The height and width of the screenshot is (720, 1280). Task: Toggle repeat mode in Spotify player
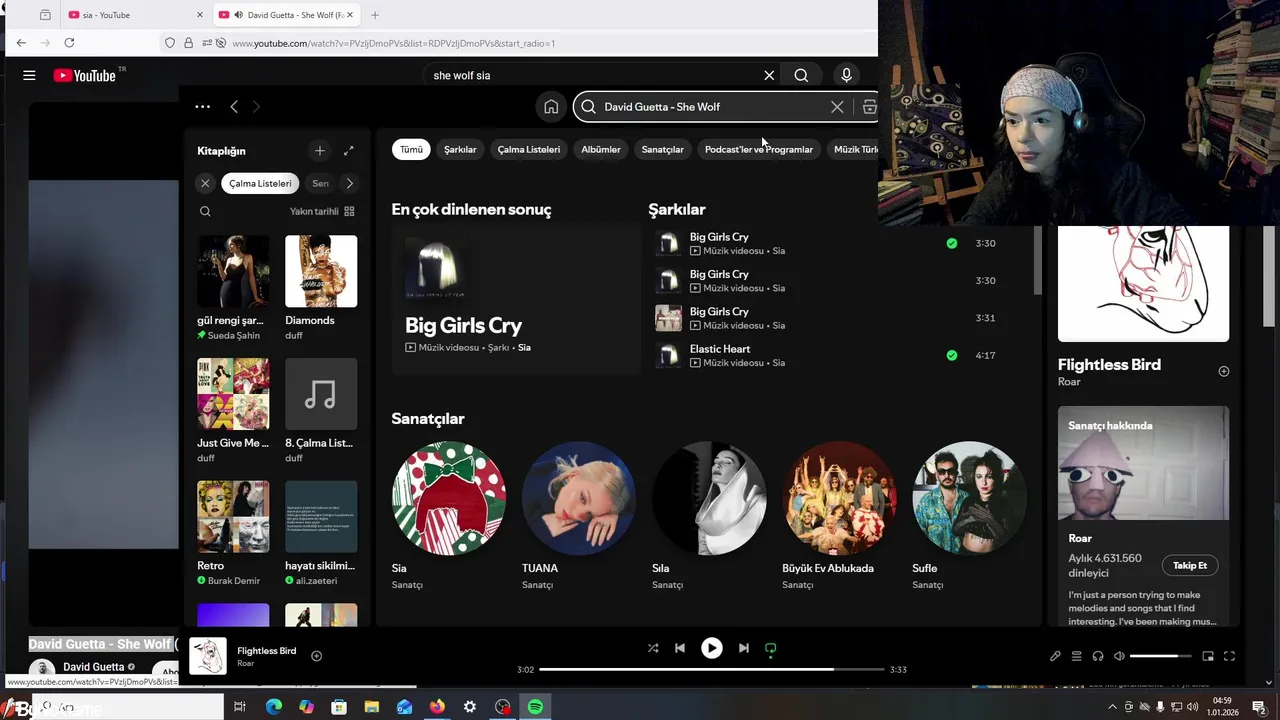click(x=771, y=648)
